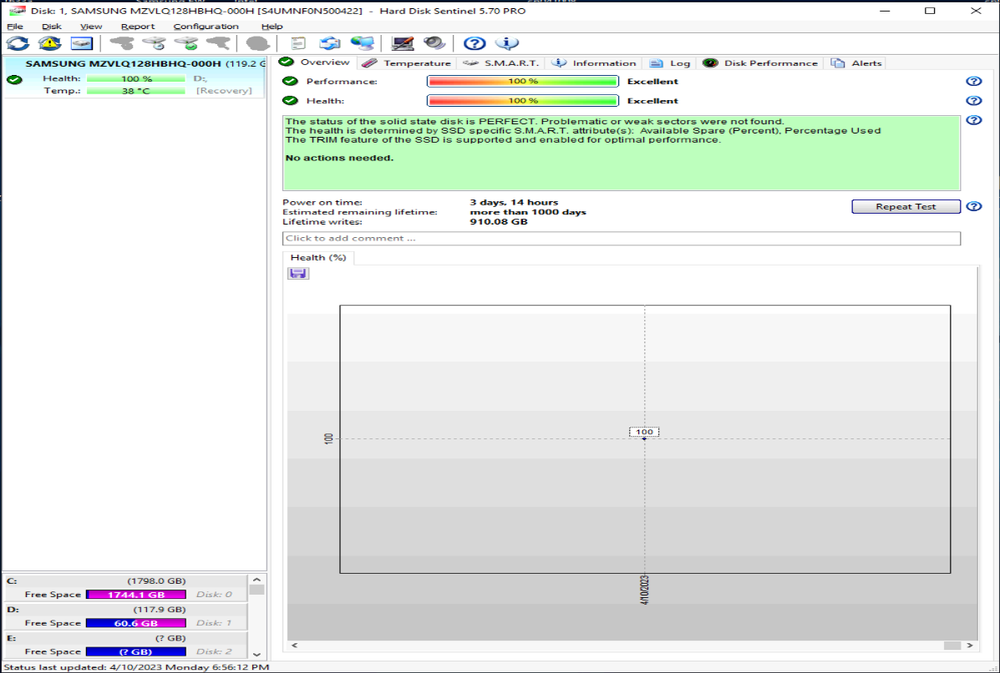Click the help icon next to Repeat Test
1000x673 pixels.
(973, 207)
